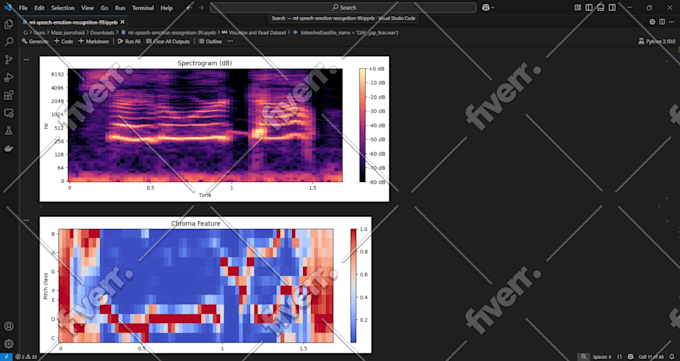Viewport: 680px width, 361px height.
Task: Click the braces language mode status icon
Action: [x=619, y=357]
